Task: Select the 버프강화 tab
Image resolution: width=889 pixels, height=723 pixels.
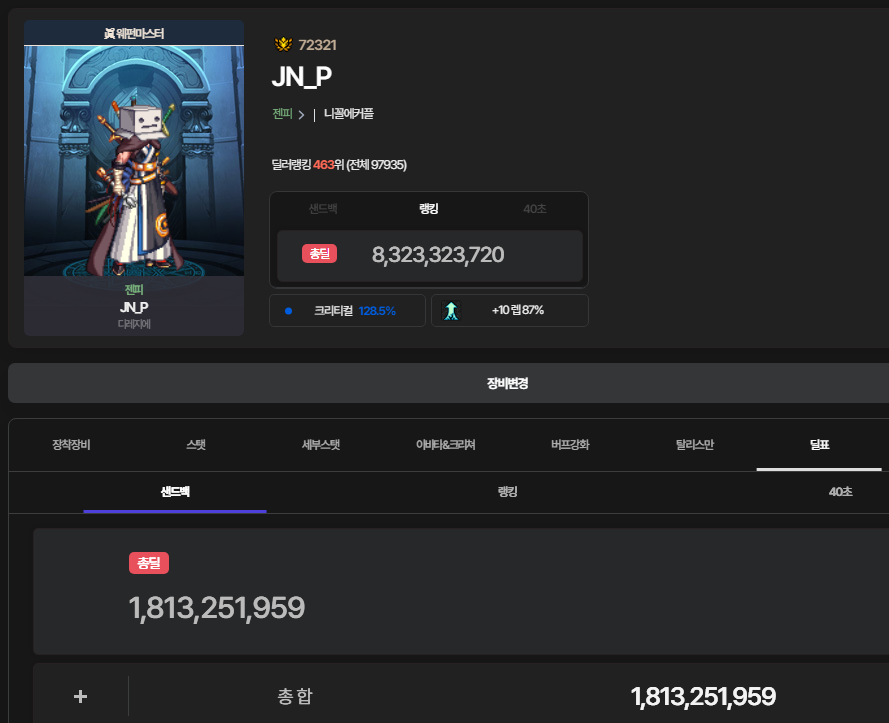Action: tap(570, 445)
